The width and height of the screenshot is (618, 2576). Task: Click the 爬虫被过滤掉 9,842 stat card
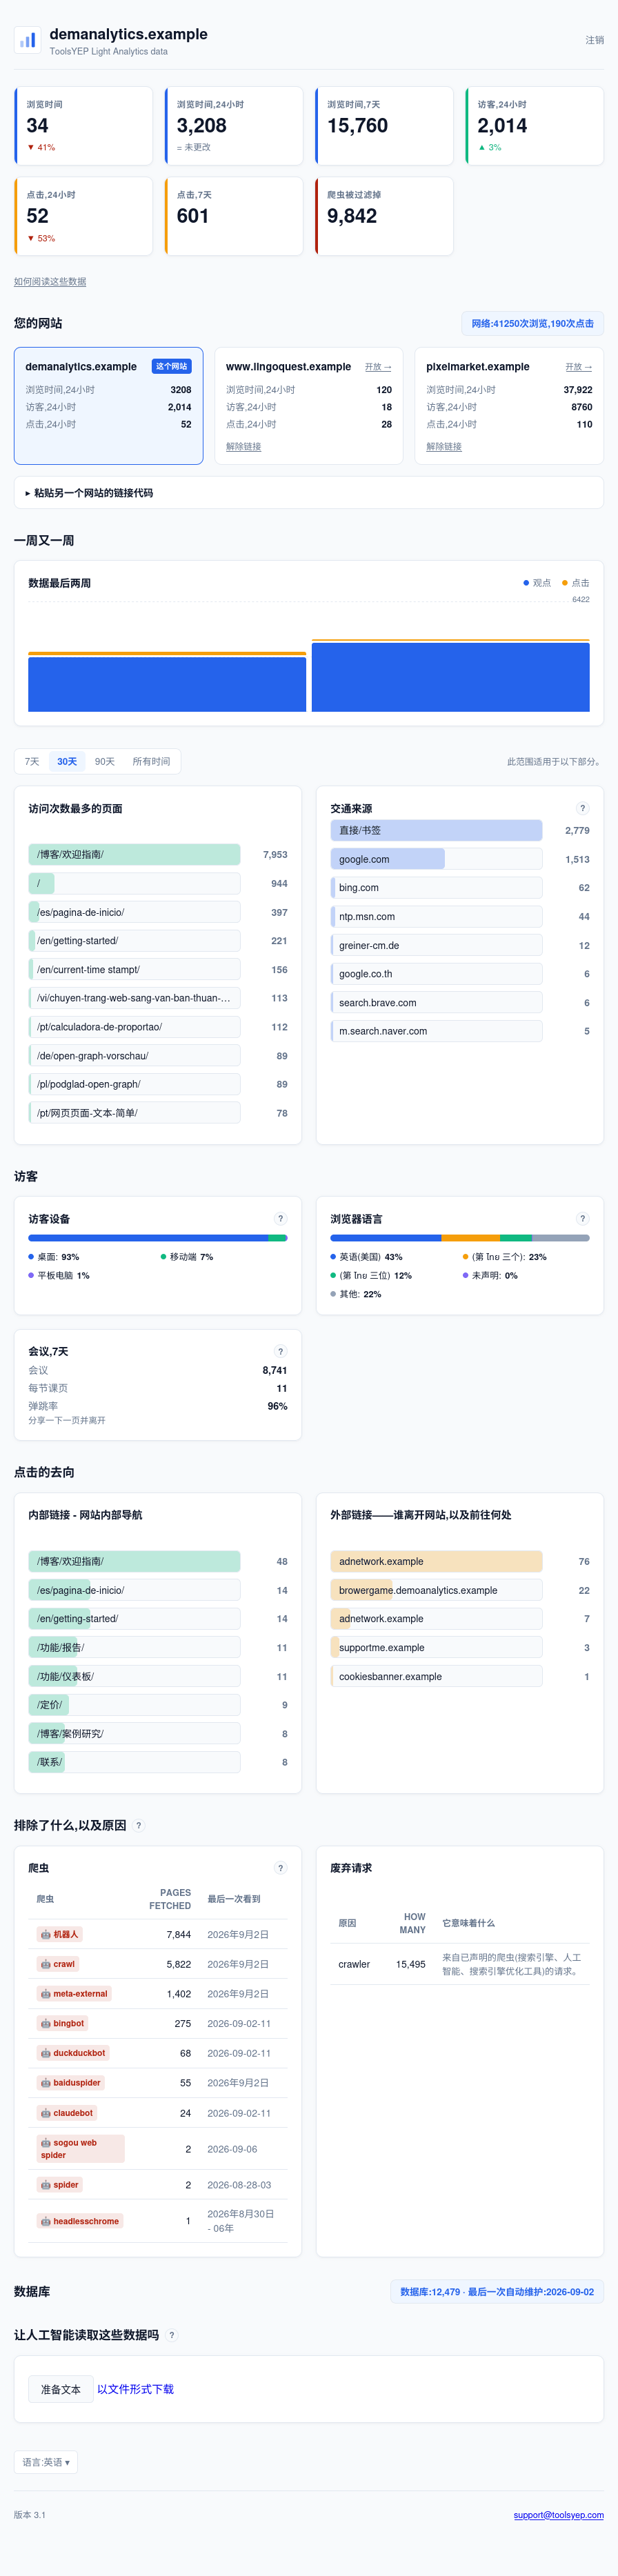coord(384,216)
